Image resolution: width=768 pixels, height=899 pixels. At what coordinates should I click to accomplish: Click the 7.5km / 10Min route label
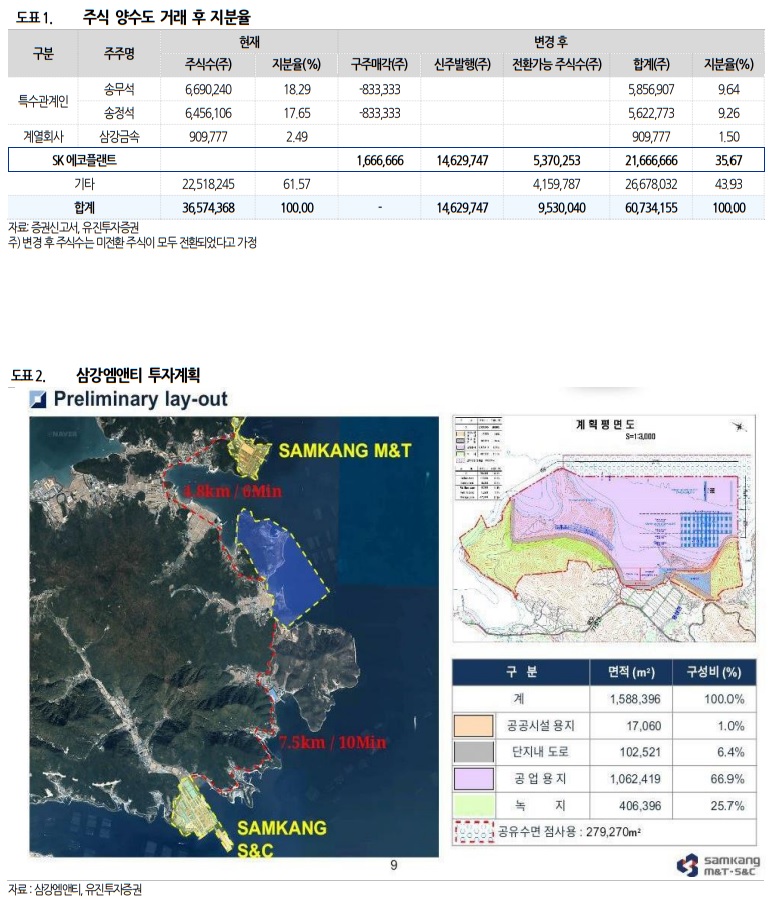[332, 742]
